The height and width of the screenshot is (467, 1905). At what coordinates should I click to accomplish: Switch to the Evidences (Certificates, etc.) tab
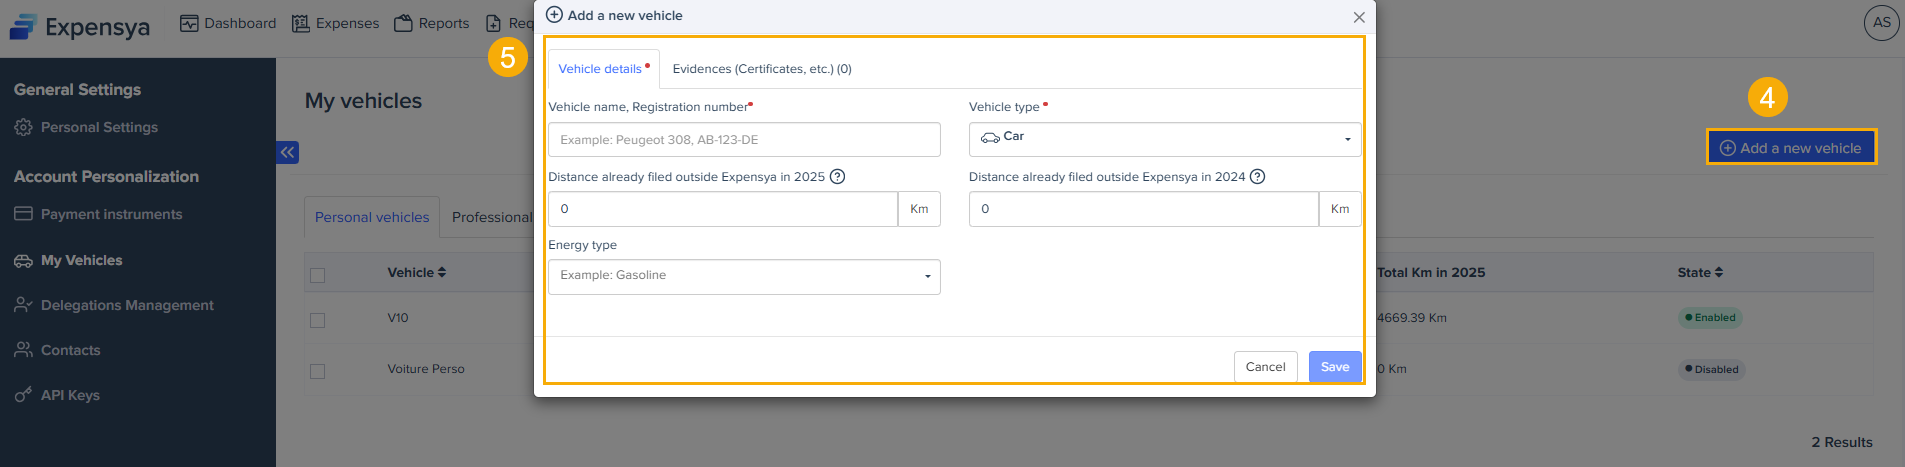click(x=761, y=69)
